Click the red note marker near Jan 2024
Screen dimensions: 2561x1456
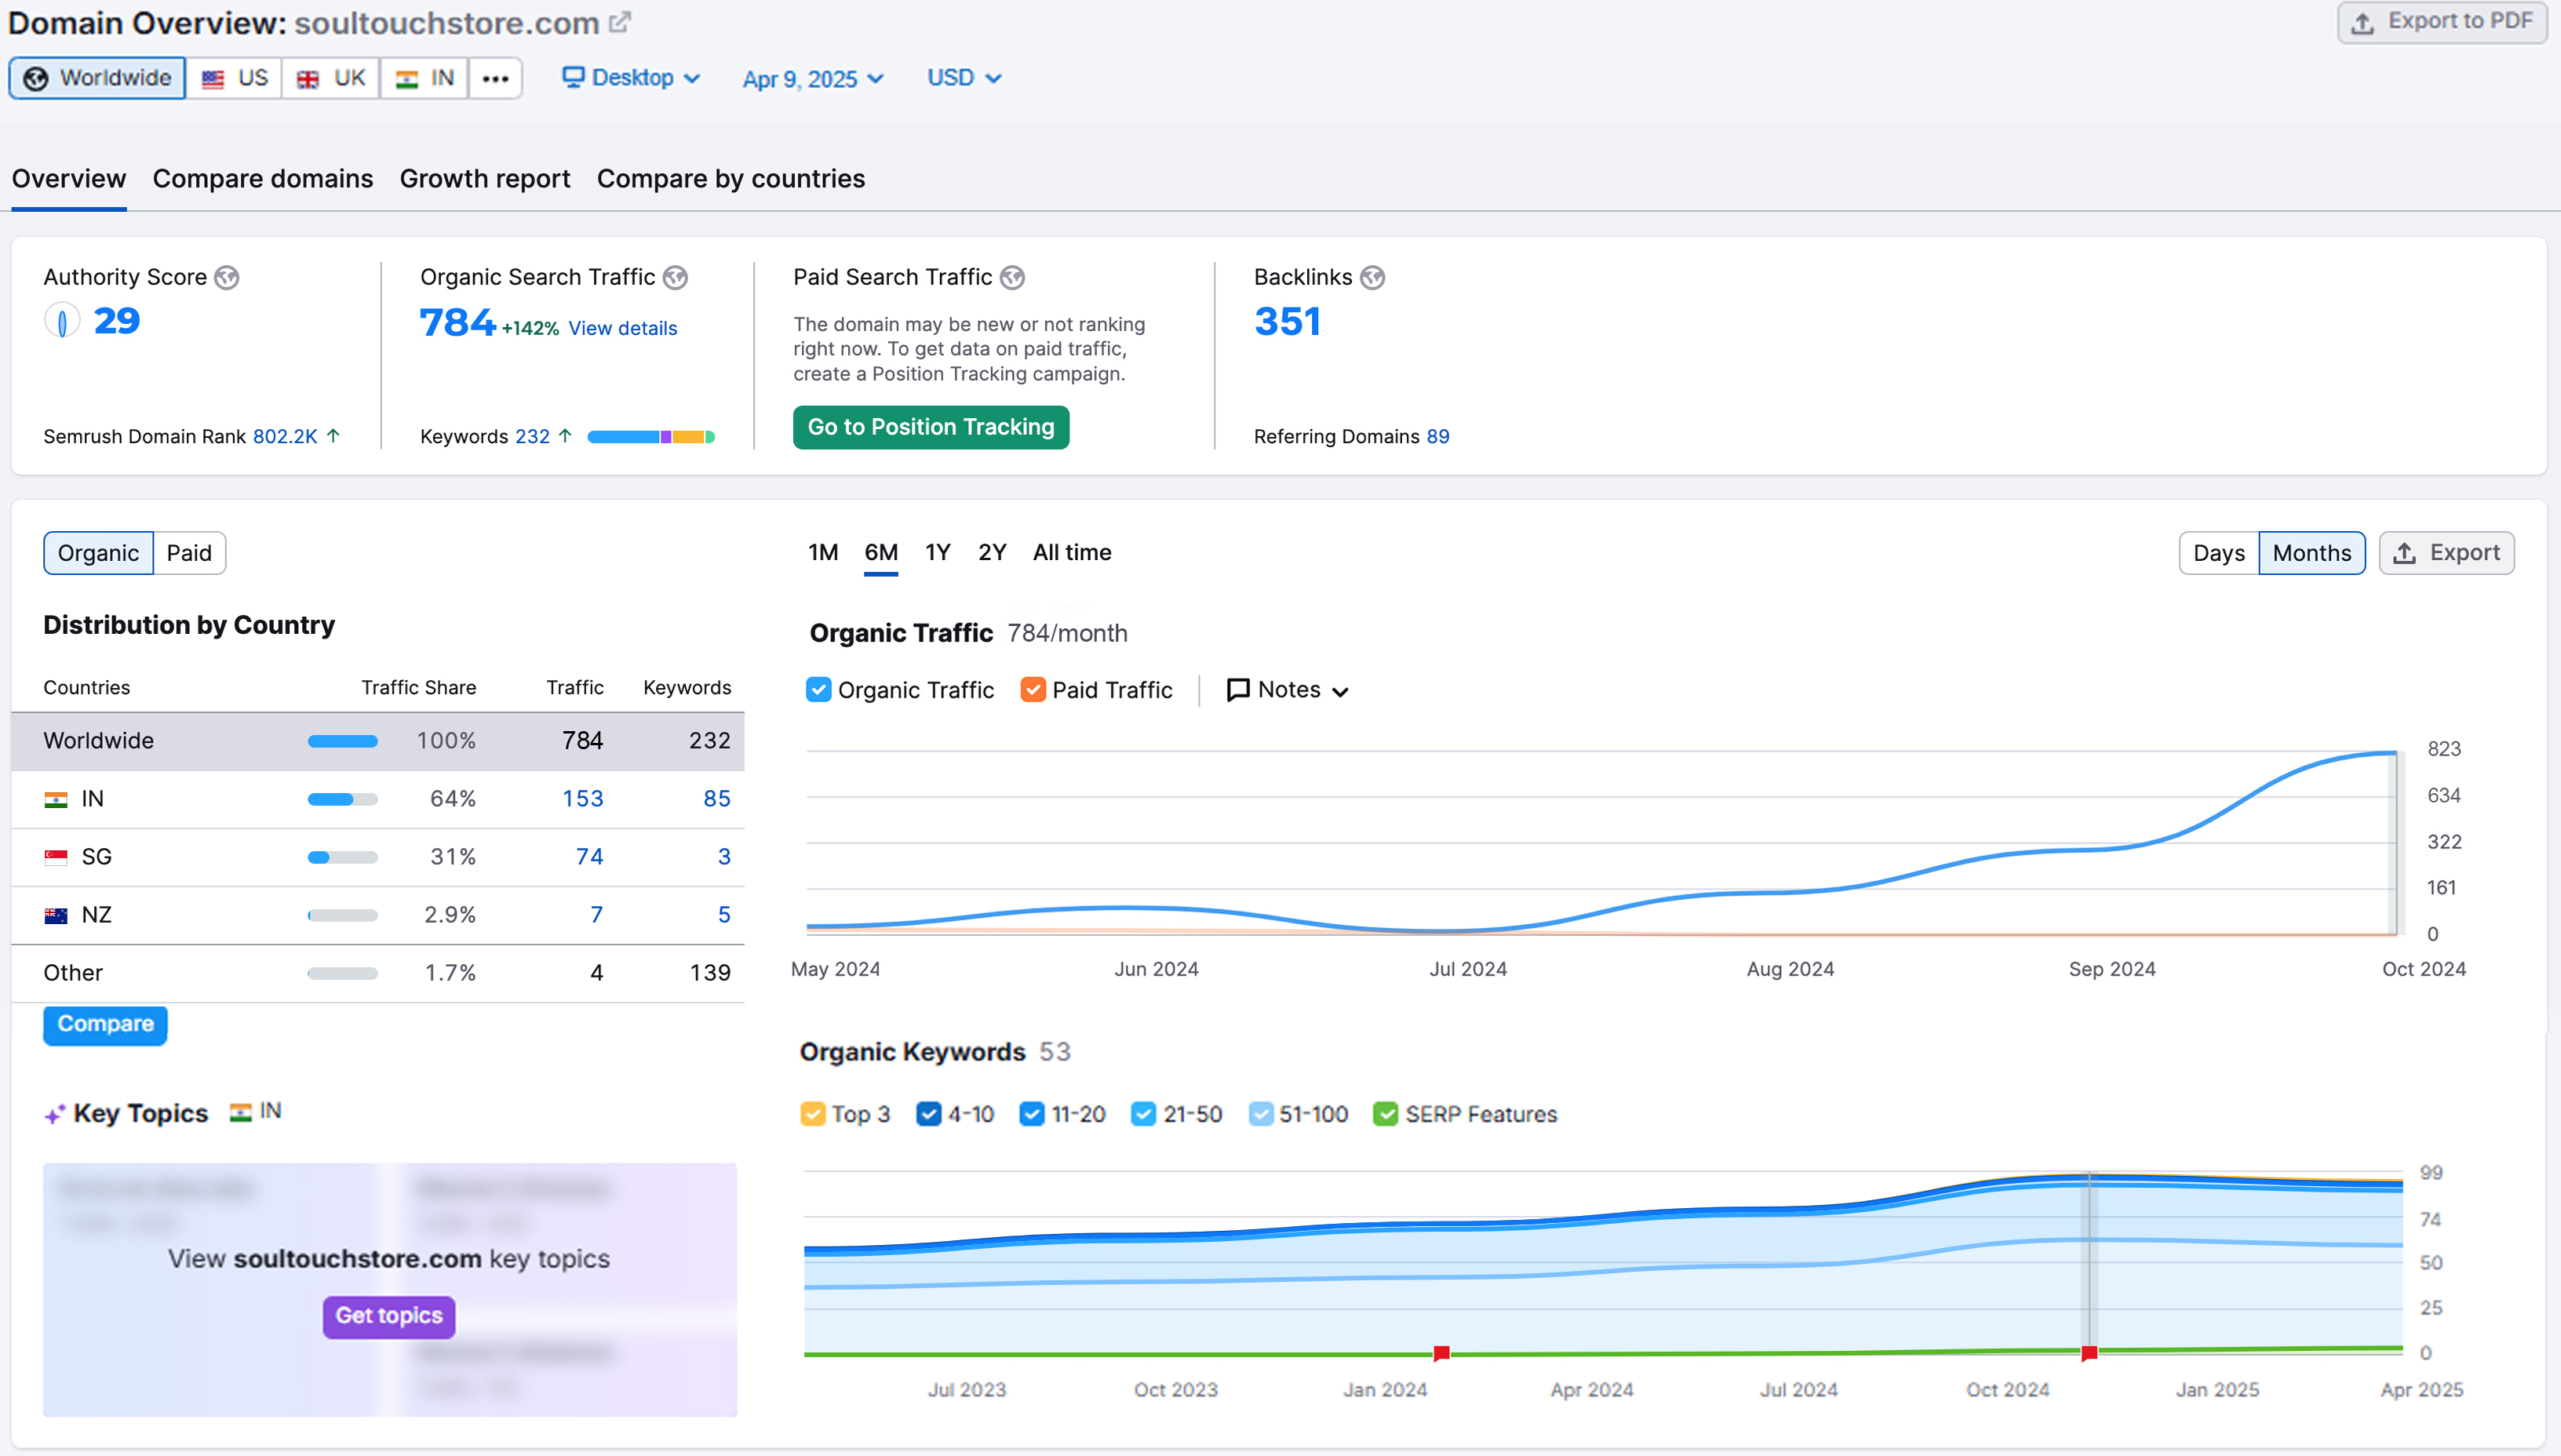1441,1354
